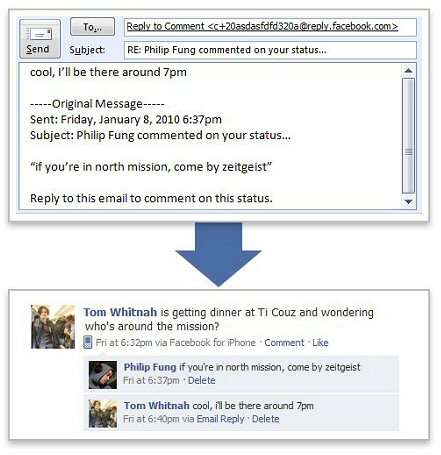This screenshot has width=441, height=455.
Task: Click the scrollbar up arrow
Action: [408, 71]
